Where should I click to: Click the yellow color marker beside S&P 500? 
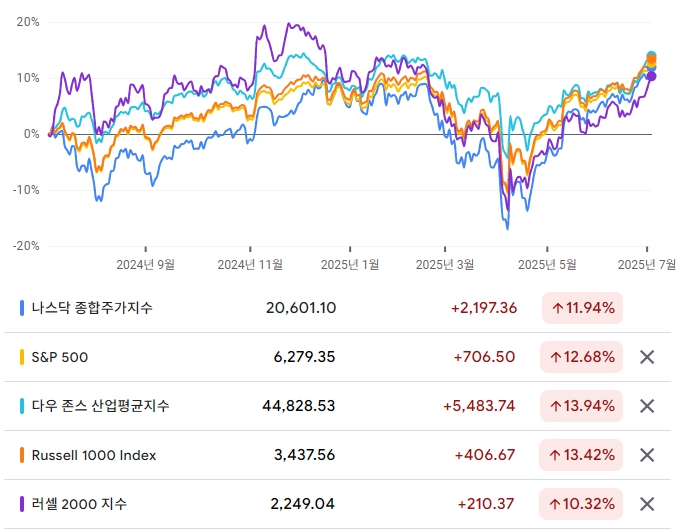pyautogui.click(x=22, y=357)
